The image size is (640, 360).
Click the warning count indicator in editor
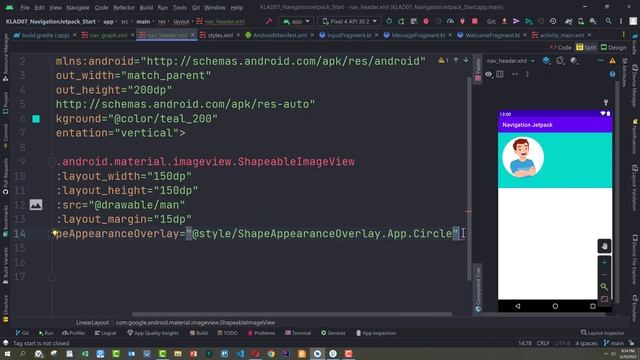[443, 60]
